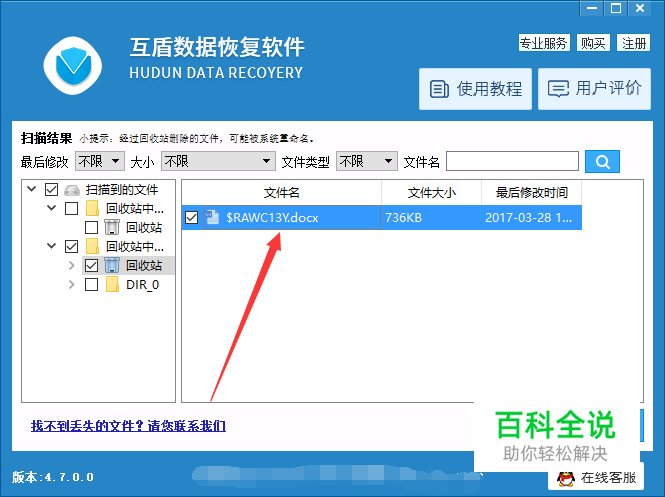
Task: Click the highlighted 回收站 trash bin icon
Action: point(112,265)
